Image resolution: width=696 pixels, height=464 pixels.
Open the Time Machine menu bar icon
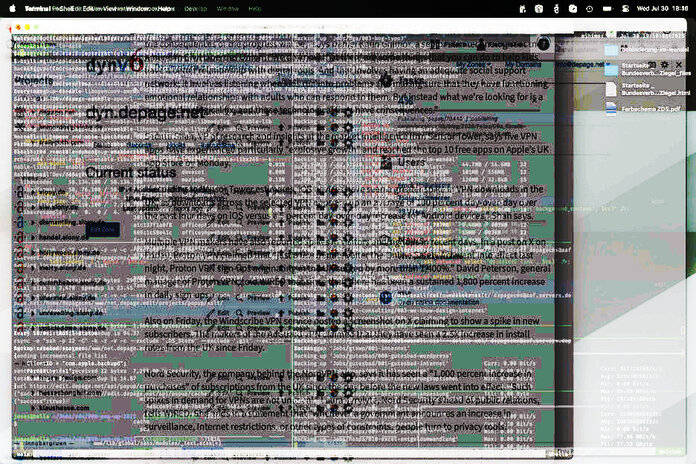589,8
